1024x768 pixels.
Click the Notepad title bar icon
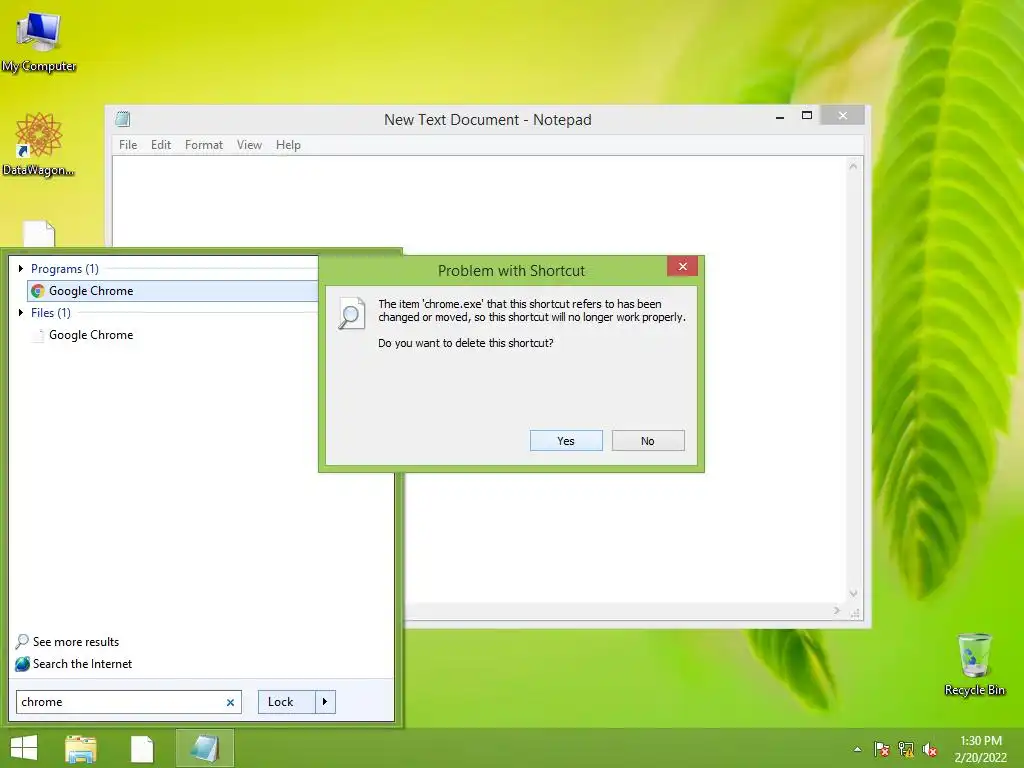point(123,119)
